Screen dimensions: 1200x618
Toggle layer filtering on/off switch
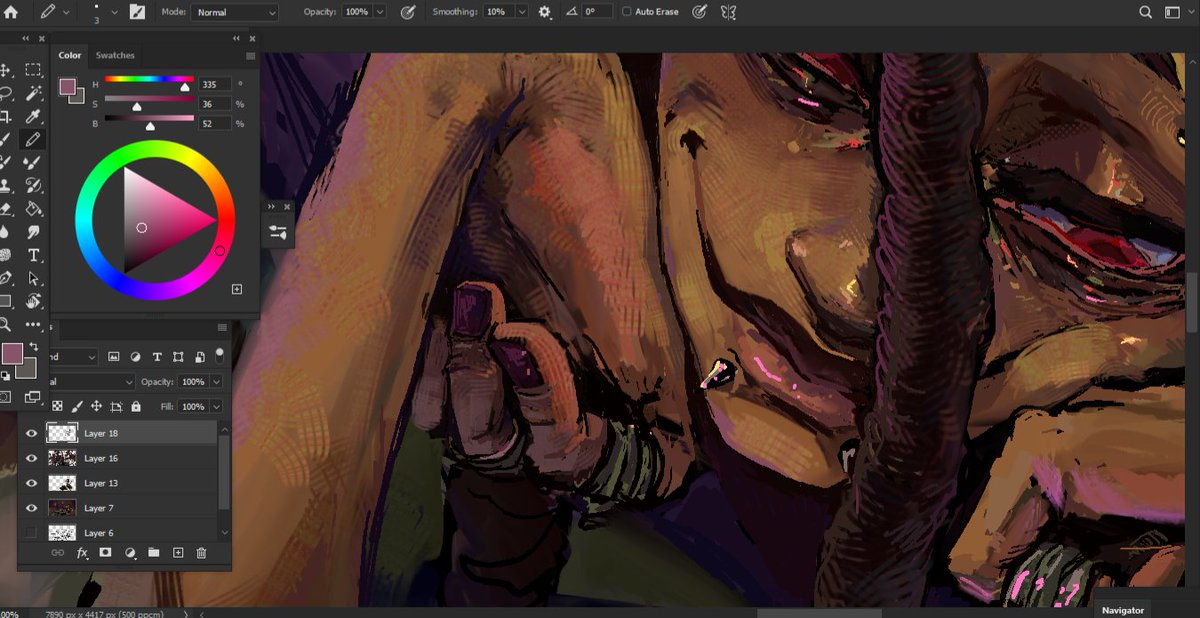[x=219, y=354]
